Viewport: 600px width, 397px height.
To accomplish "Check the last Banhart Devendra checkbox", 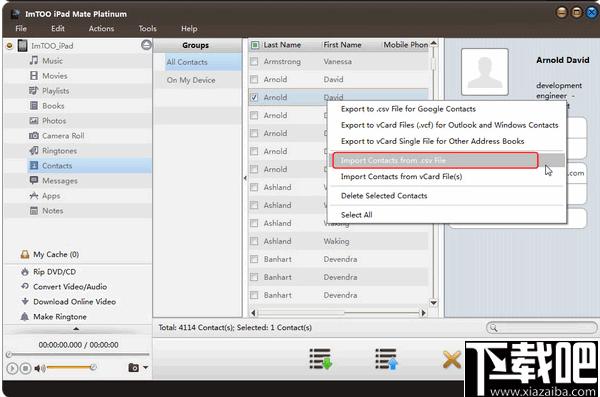I will point(254,295).
